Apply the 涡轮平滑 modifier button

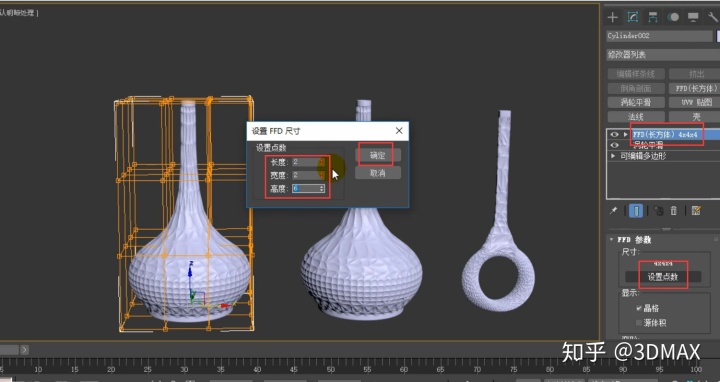tap(636, 102)
